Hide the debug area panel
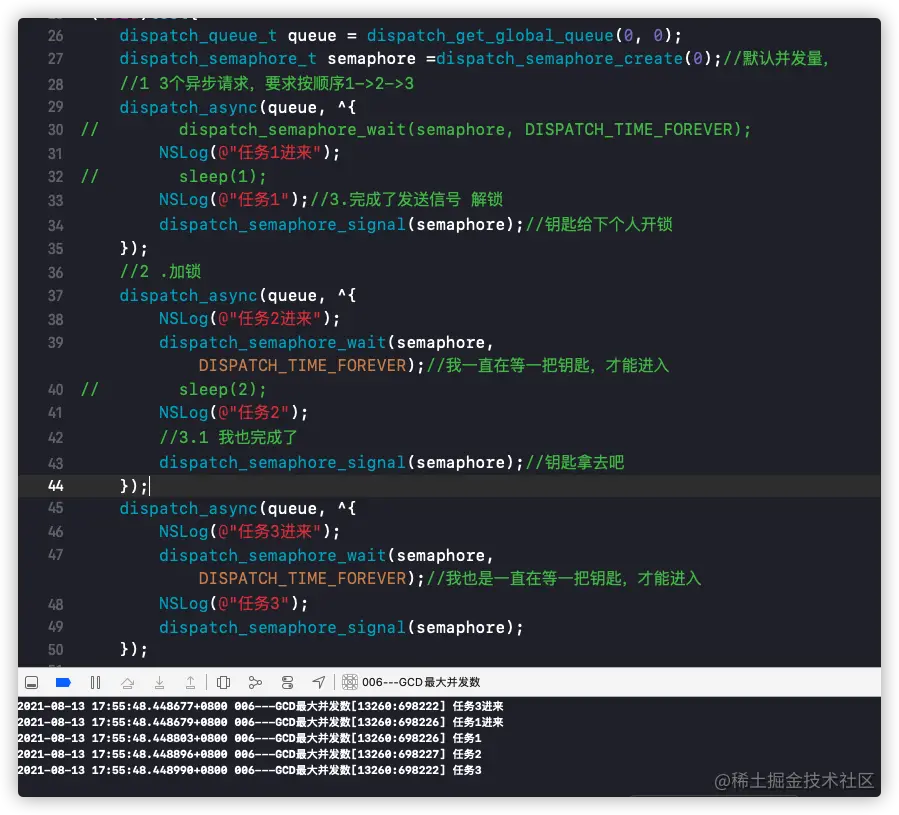This screenshot has width=899, height=815. (x=32, y=683)
